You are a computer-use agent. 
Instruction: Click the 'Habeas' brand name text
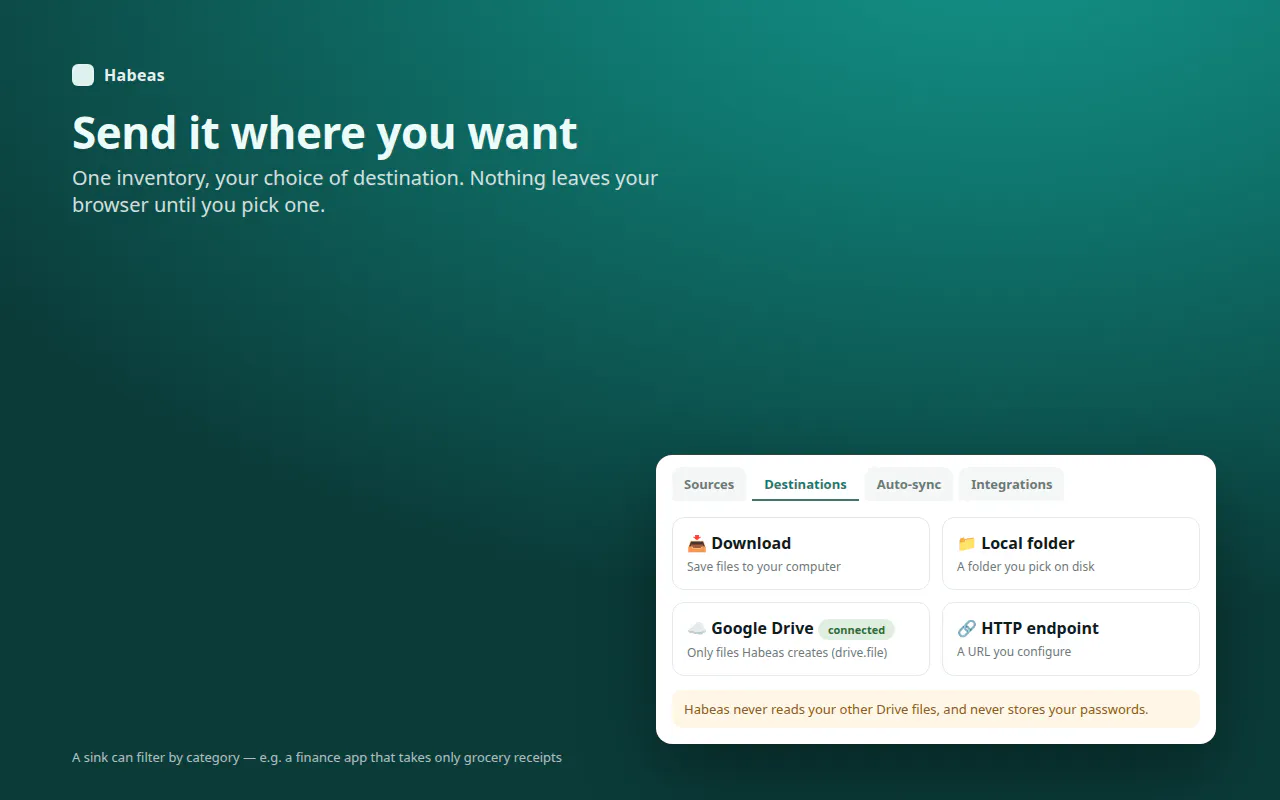click(134, 75)
